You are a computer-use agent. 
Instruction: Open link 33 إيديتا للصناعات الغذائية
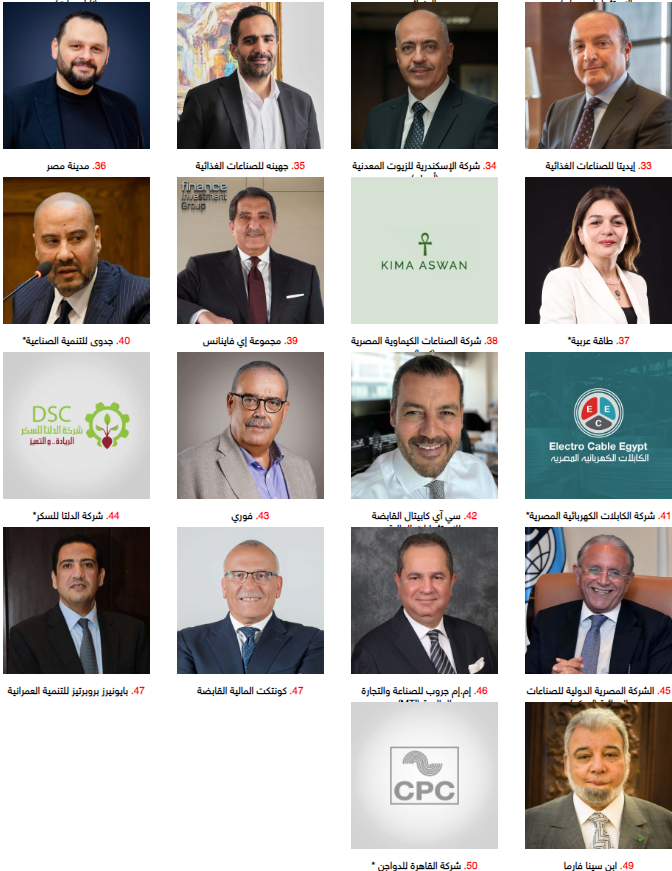coord(598,166)
